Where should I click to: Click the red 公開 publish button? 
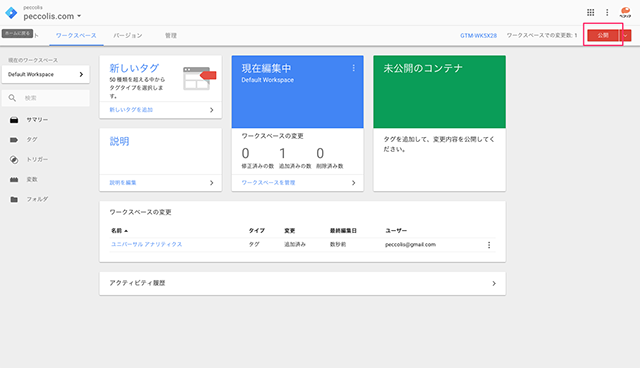pos(603,35)
